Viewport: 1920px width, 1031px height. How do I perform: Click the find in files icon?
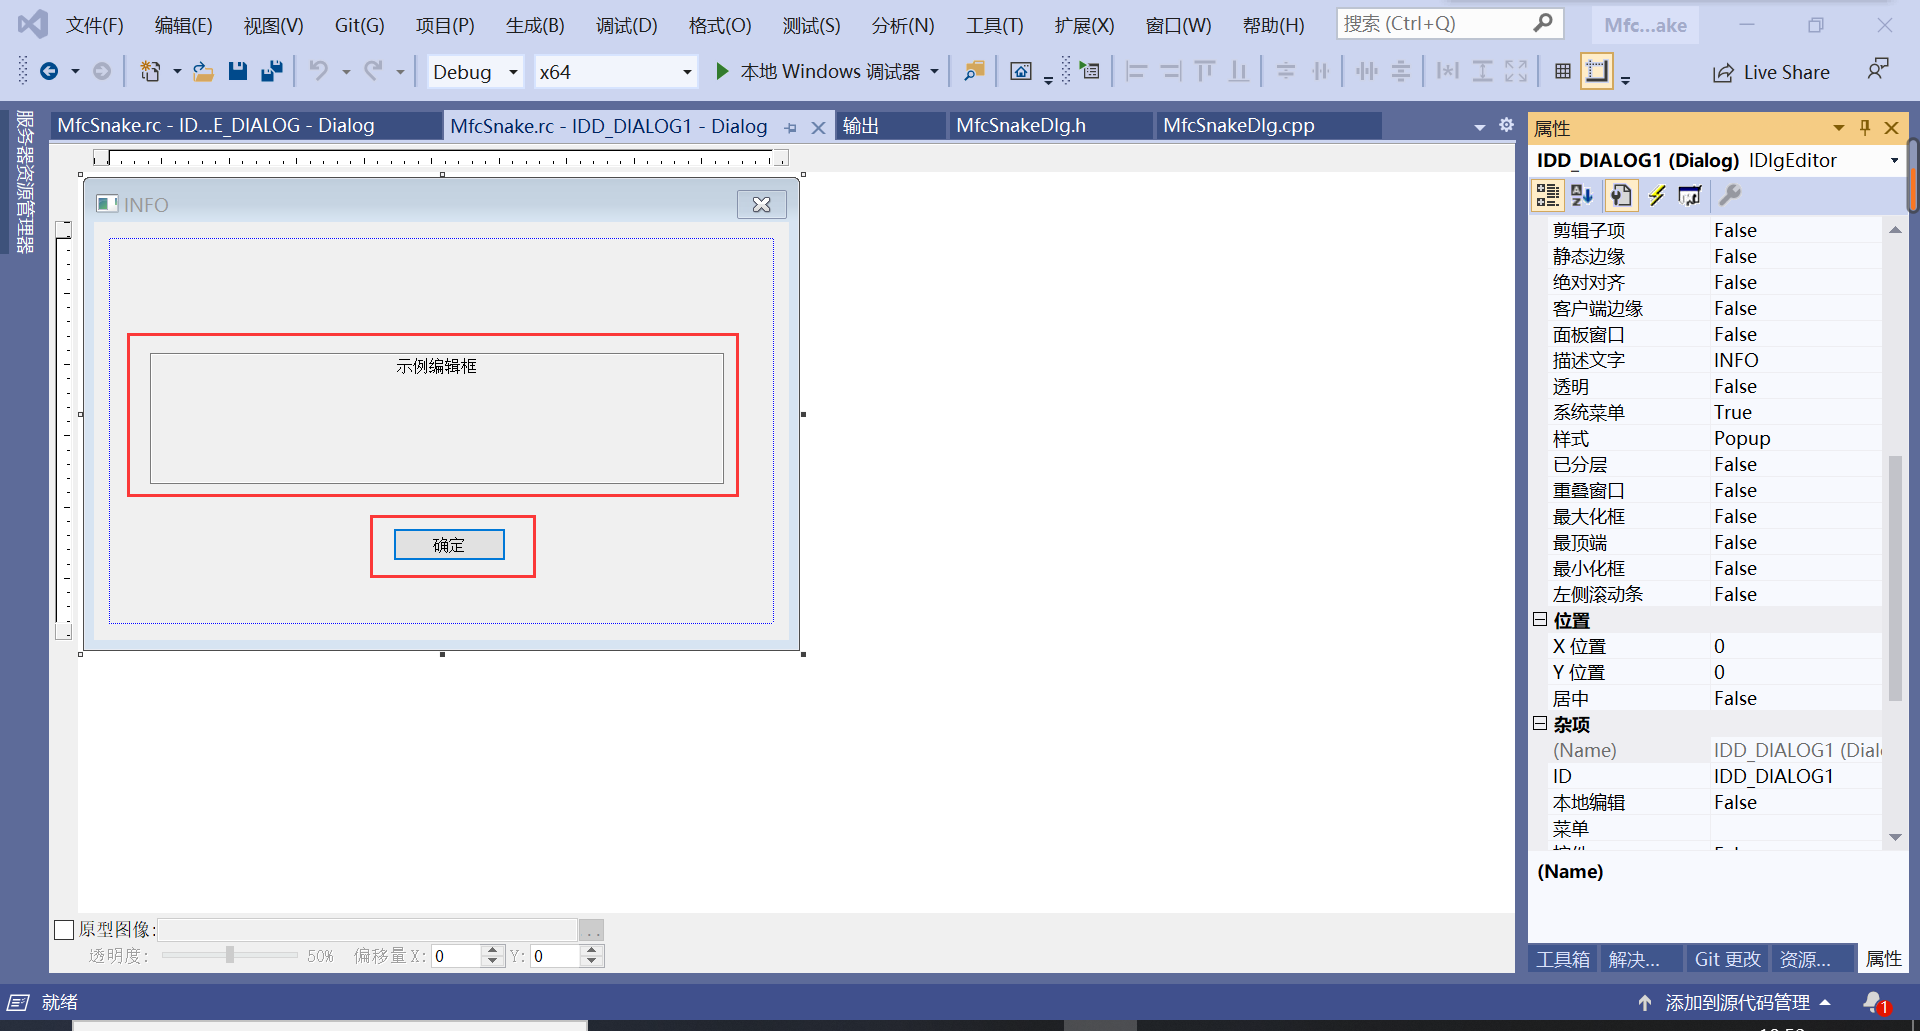974,71
